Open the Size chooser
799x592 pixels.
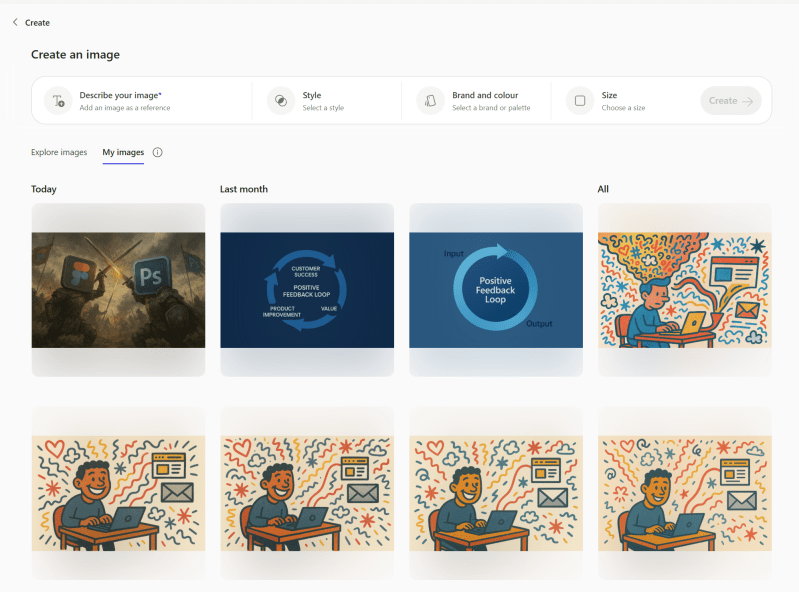point(623,101)
